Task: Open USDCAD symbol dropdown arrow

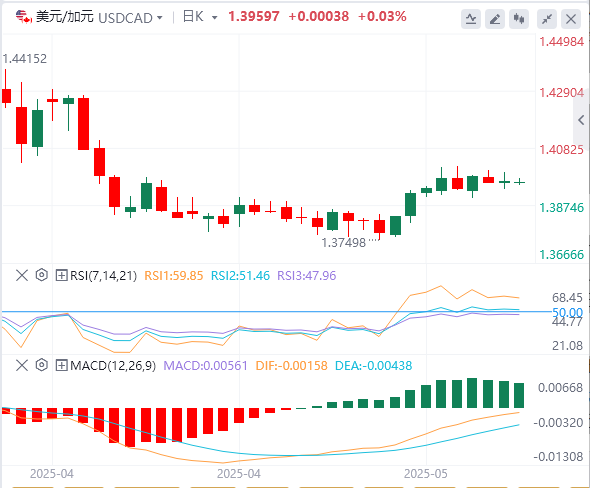Action: pos(160,18)
